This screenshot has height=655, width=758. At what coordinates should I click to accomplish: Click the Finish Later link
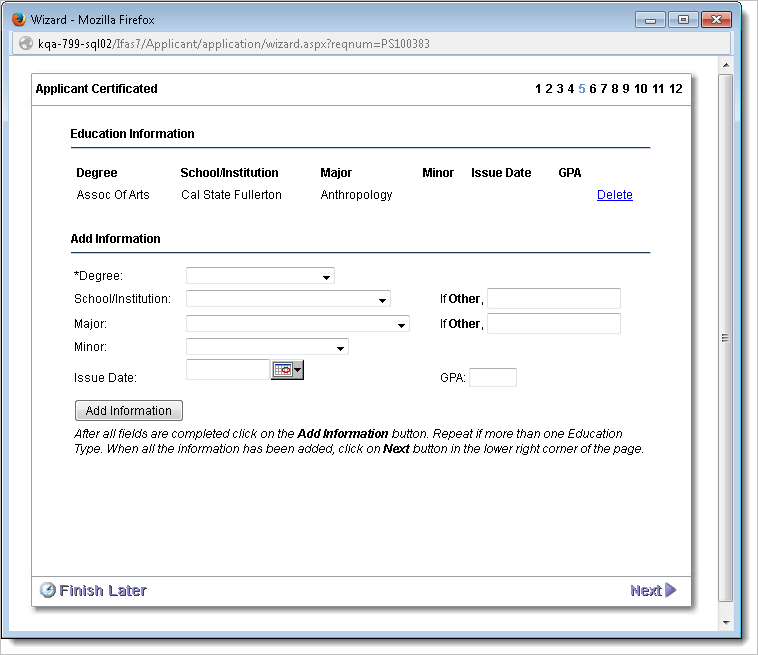102,590
